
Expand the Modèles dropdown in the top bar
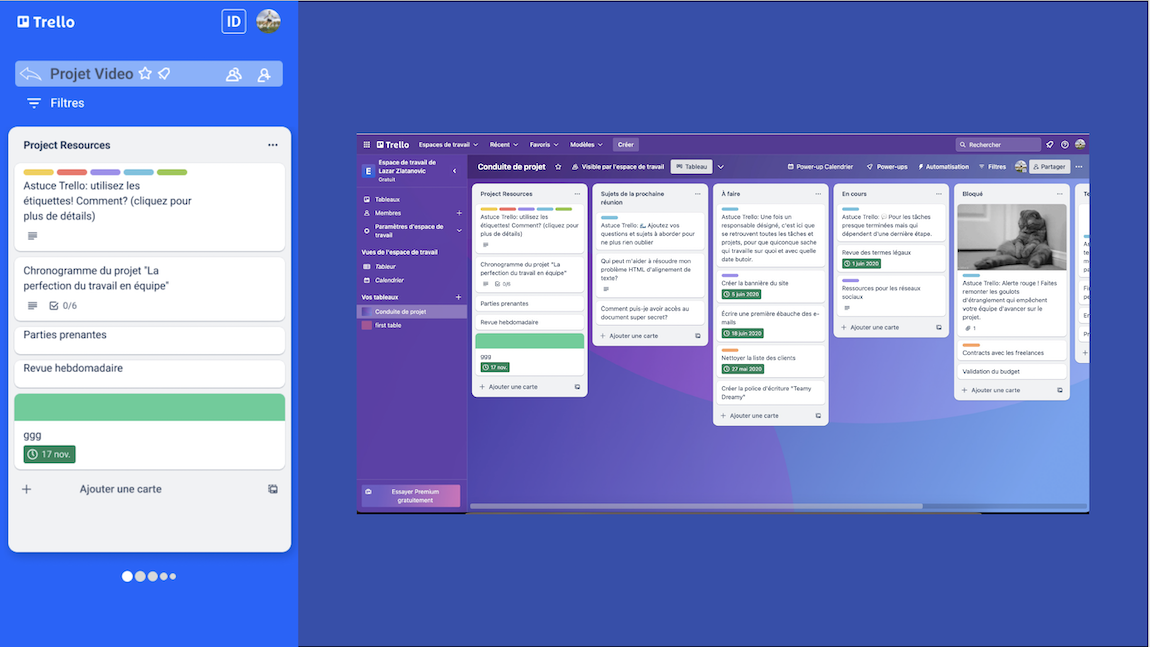tap(584, 144)
